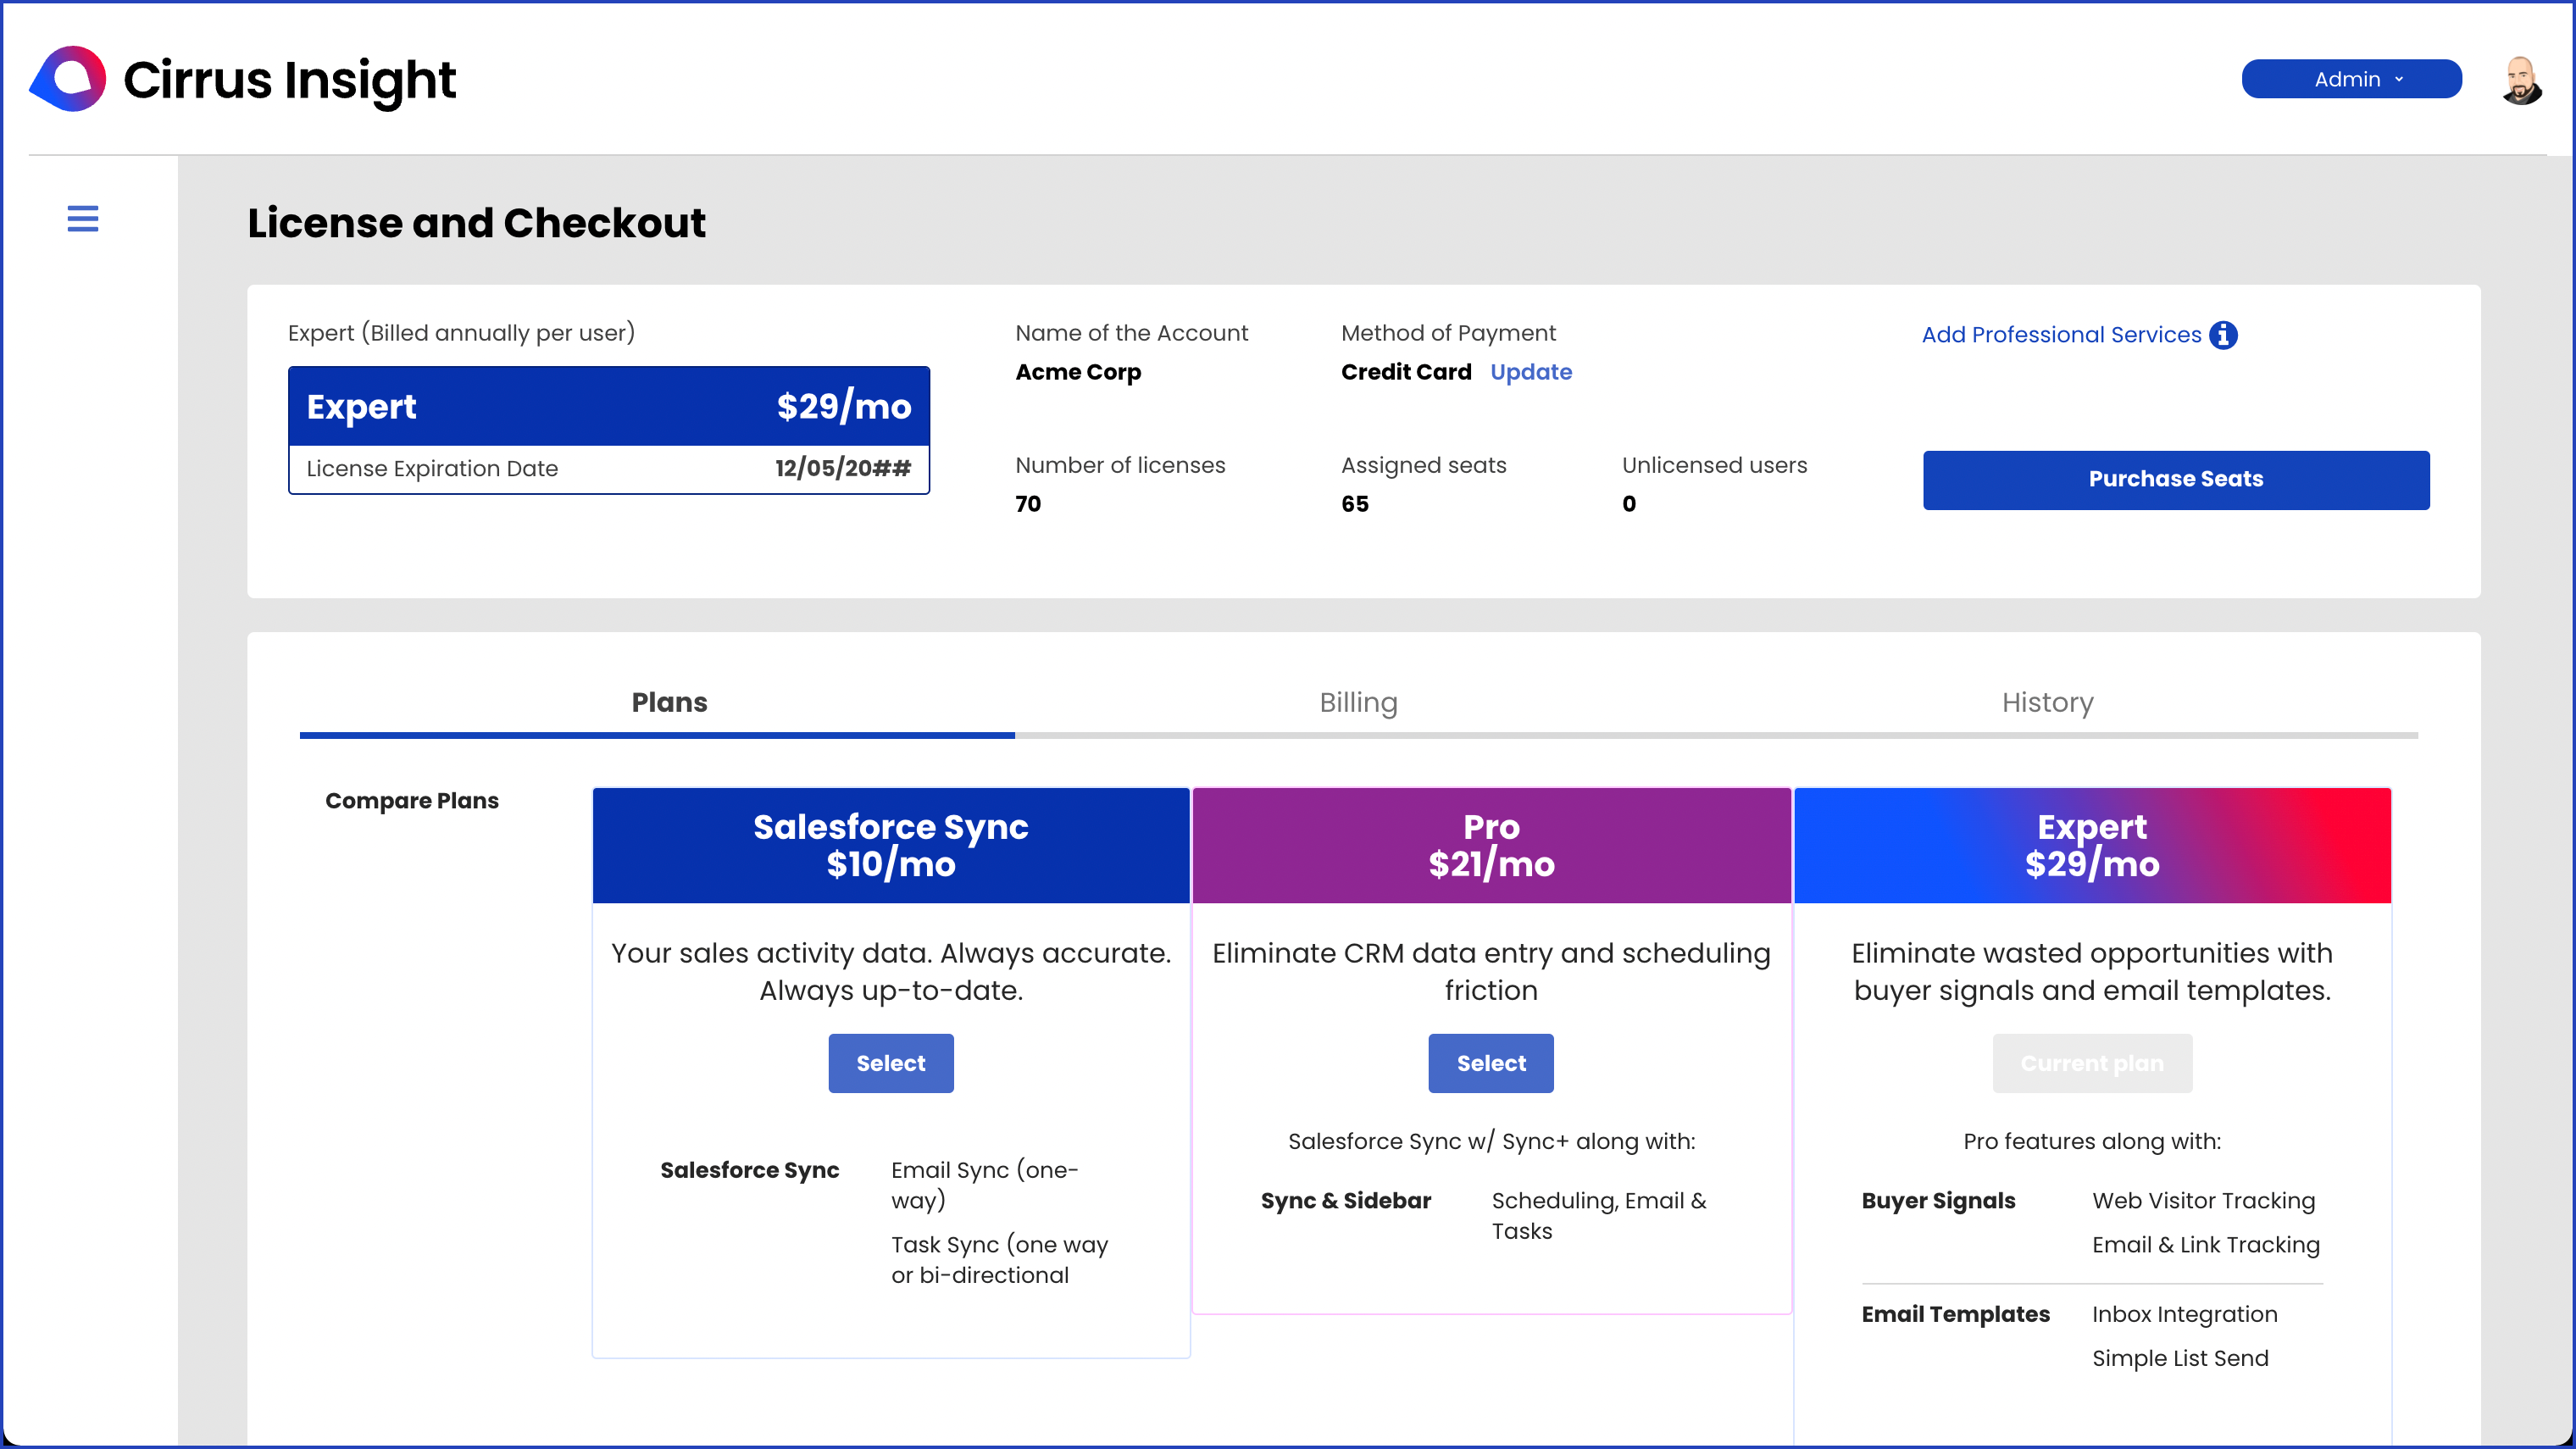Click the Salesforce Sync $10/mo header
The image size is (2576, 1449).
point(890,845)
